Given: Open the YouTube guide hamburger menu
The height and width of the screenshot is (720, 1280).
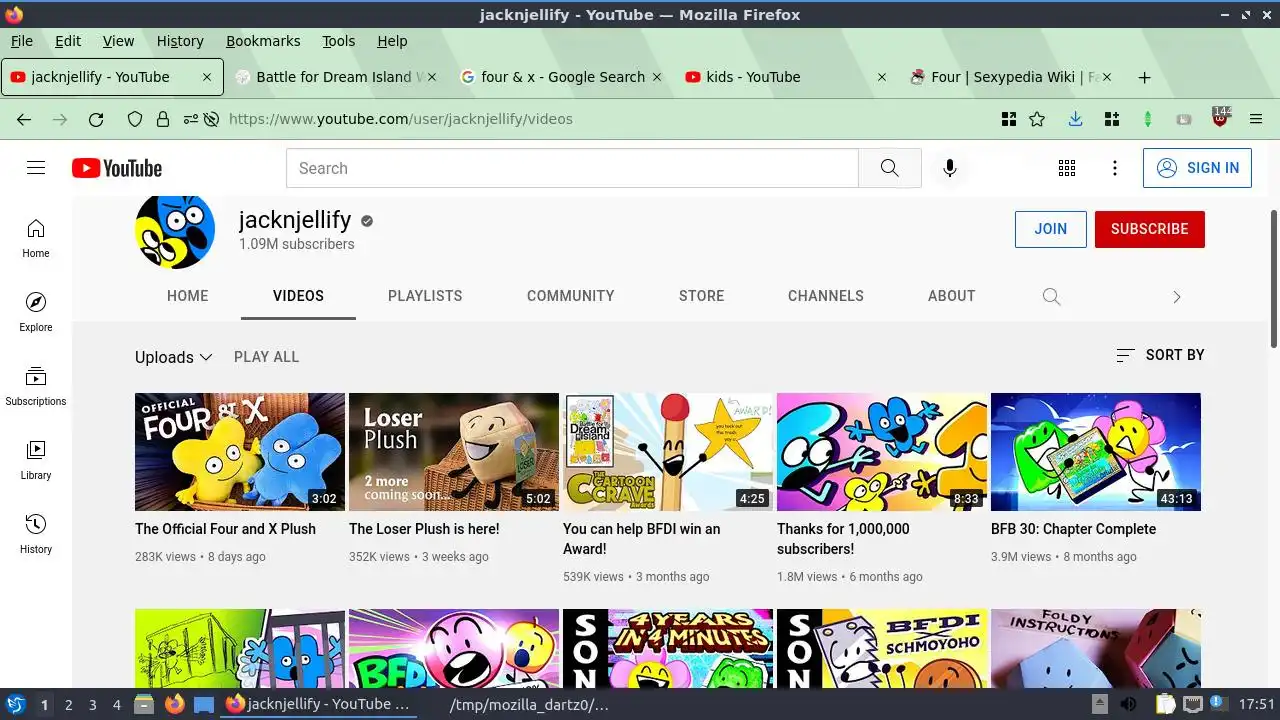Looking at the screenshot, I should coord(36,168).
